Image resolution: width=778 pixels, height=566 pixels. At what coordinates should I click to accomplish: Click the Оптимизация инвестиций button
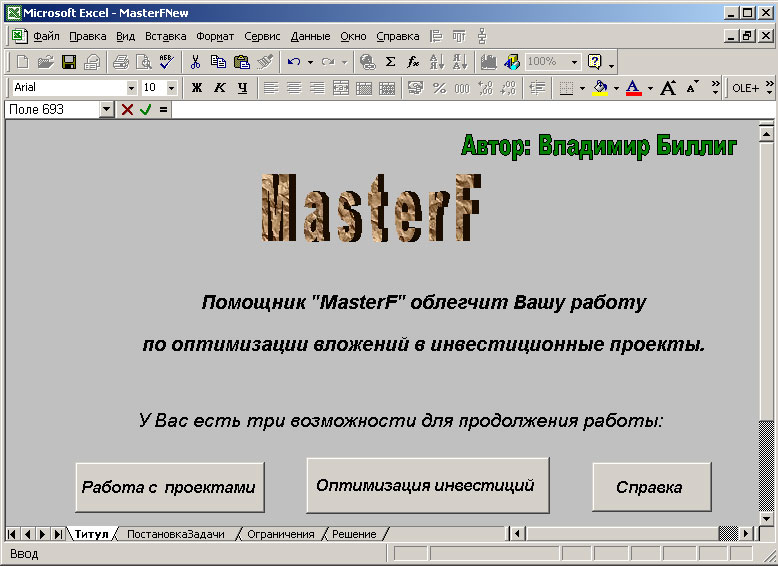tap(427, 486)
